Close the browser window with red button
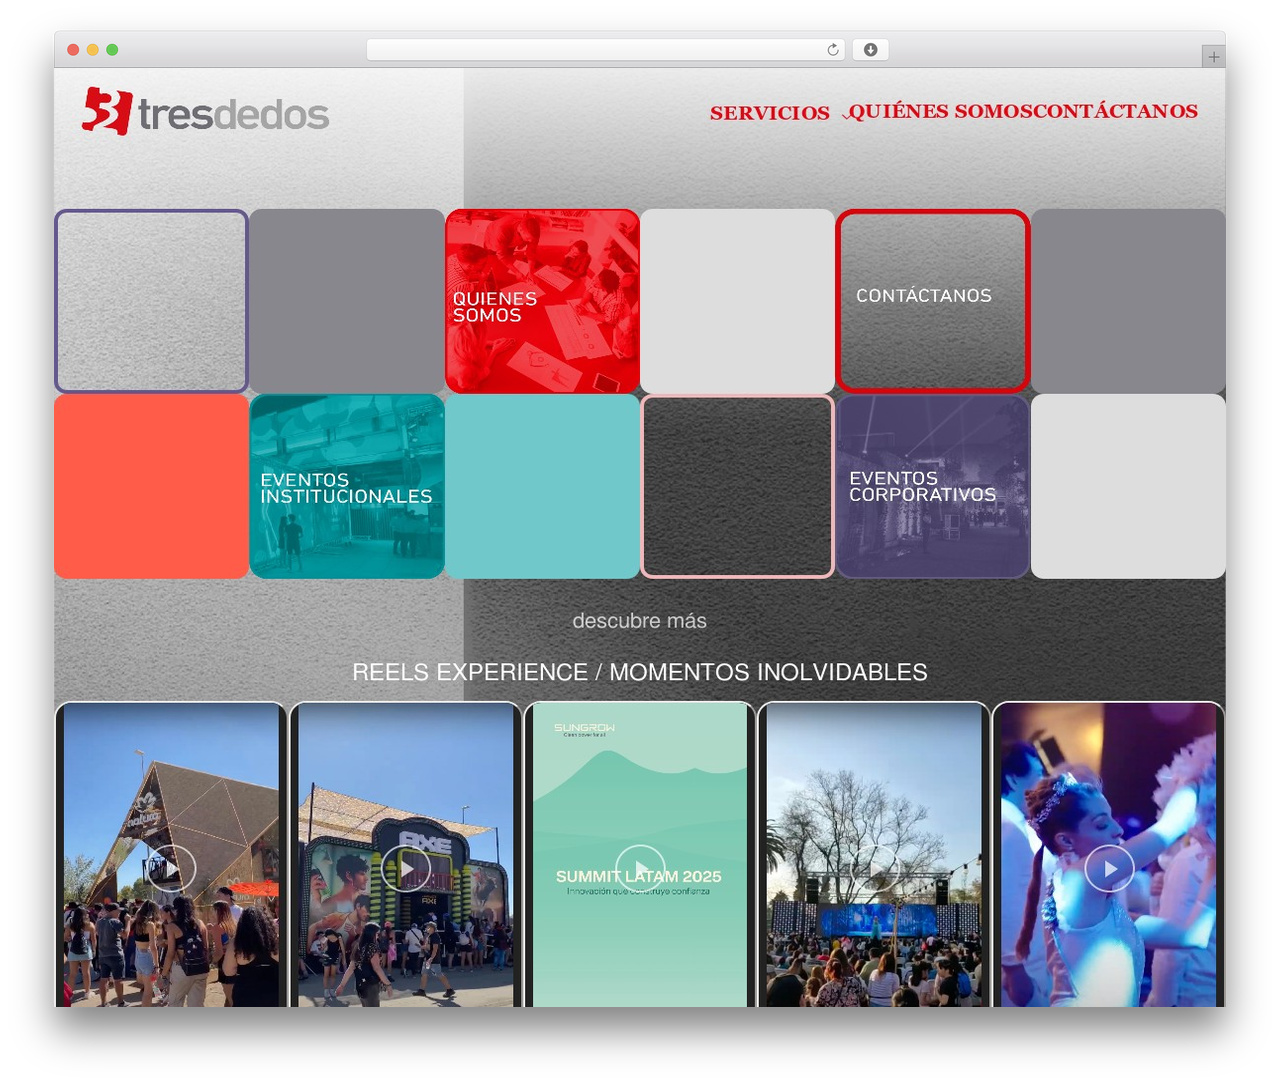 pos(73,50)
